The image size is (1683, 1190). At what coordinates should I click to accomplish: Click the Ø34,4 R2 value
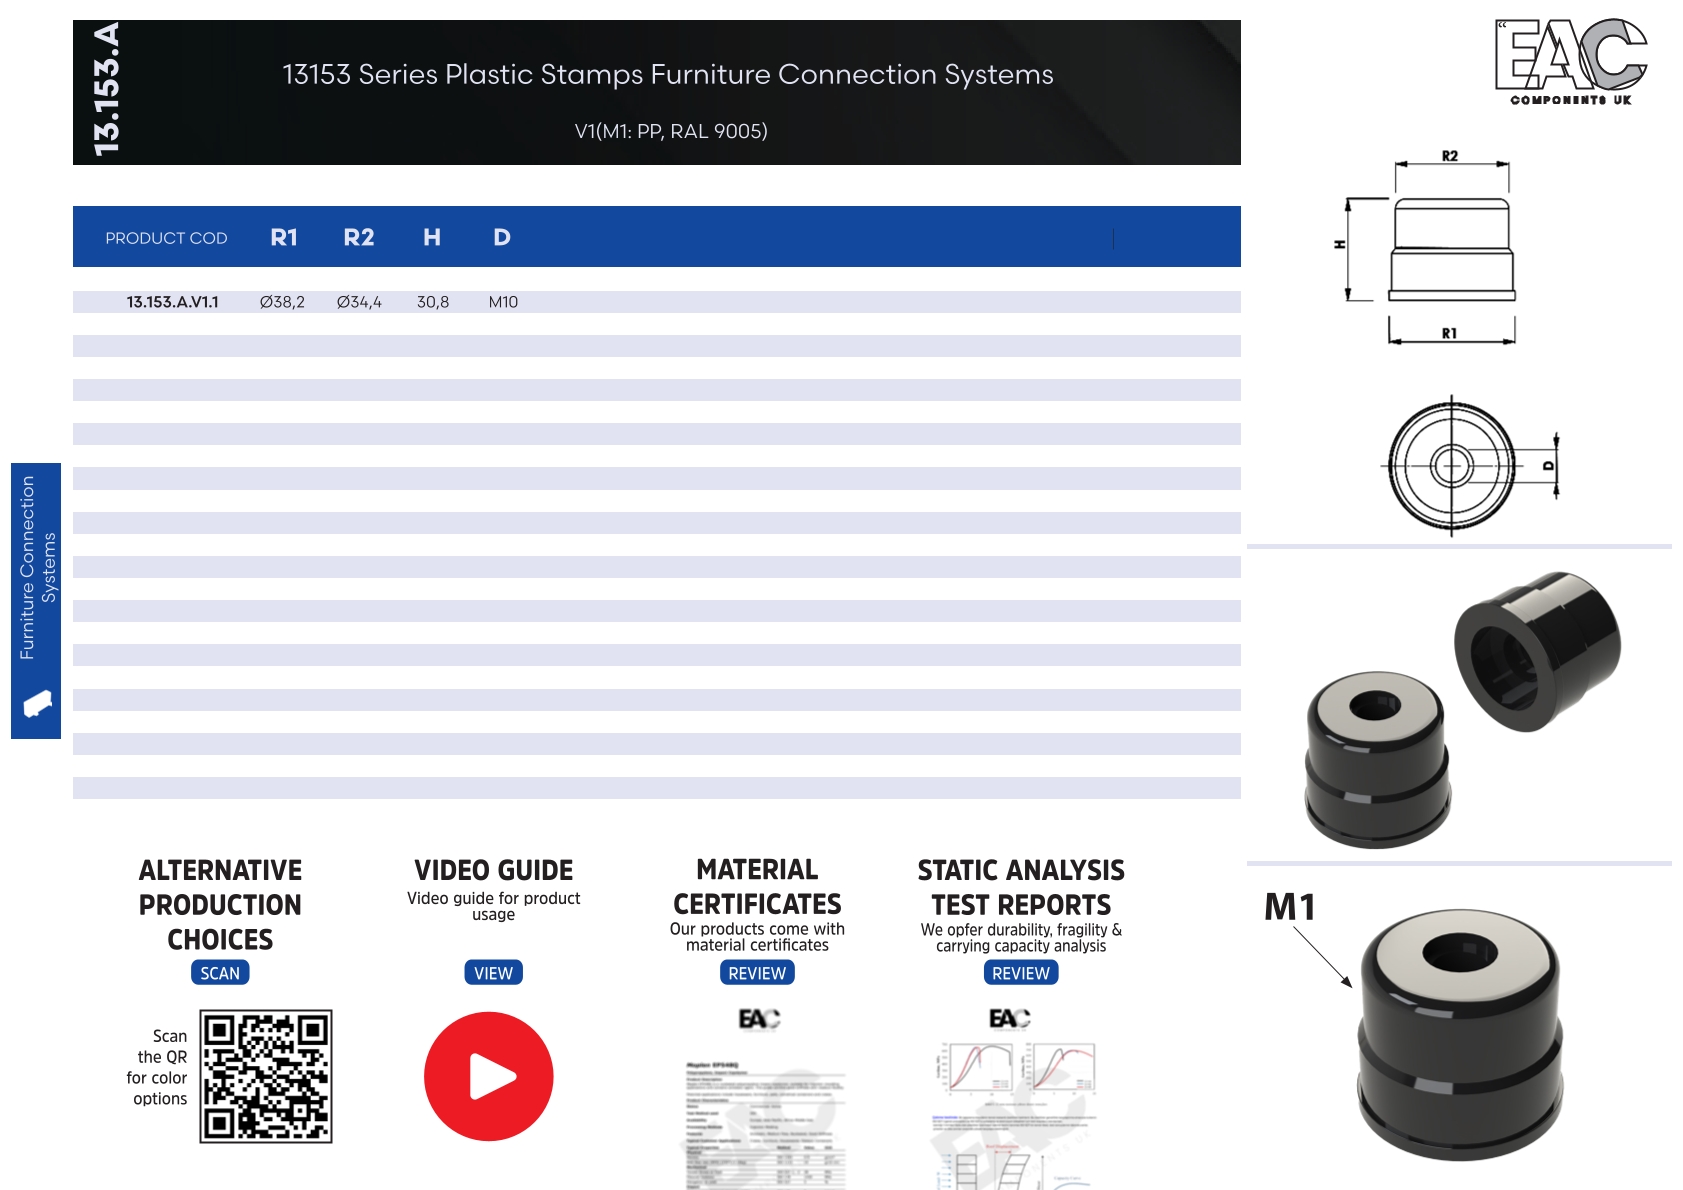pyautogui.click(x=359, y=302)
